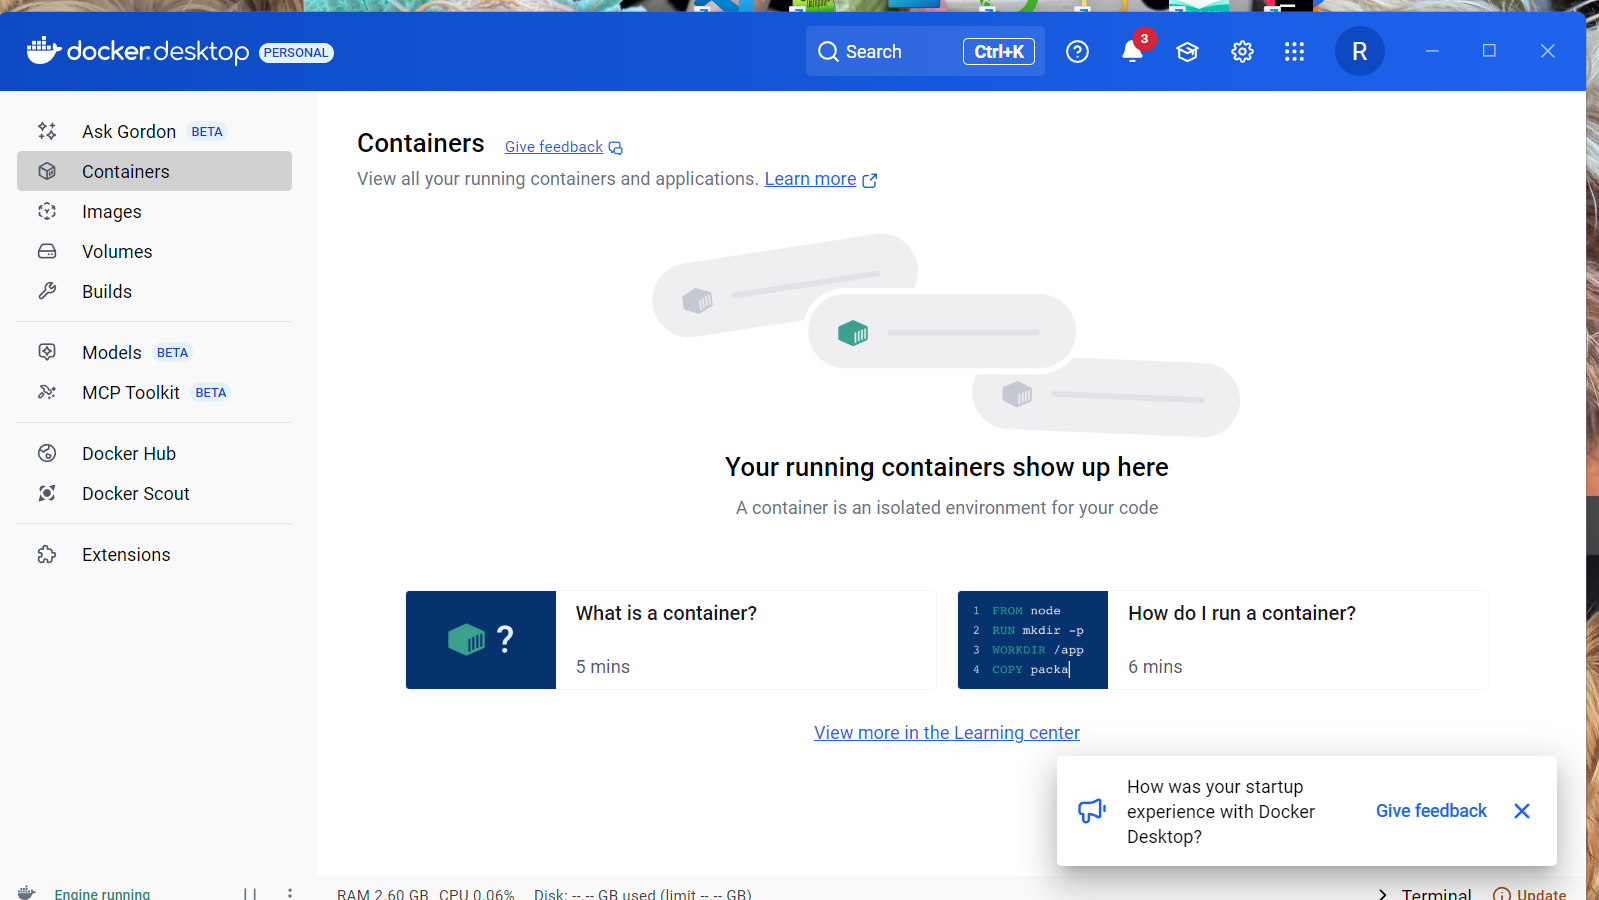This screenshot has width=1599, height=900.
Task: Open the Terminal panel
Action: [x=1425, y=894]
